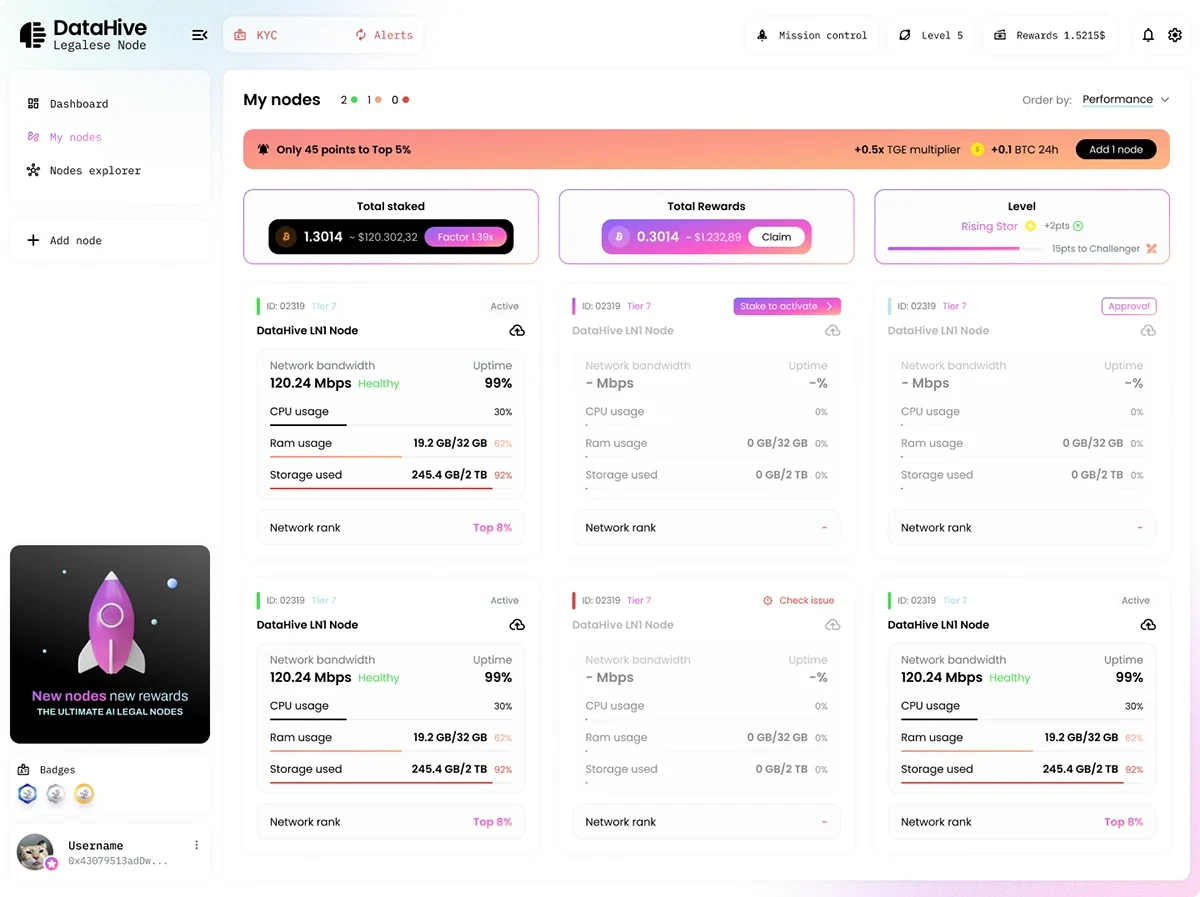Click the ~ $1.232,89 rewards value
This screenshot has width=1200, height=897.
(x=714, y=237)
